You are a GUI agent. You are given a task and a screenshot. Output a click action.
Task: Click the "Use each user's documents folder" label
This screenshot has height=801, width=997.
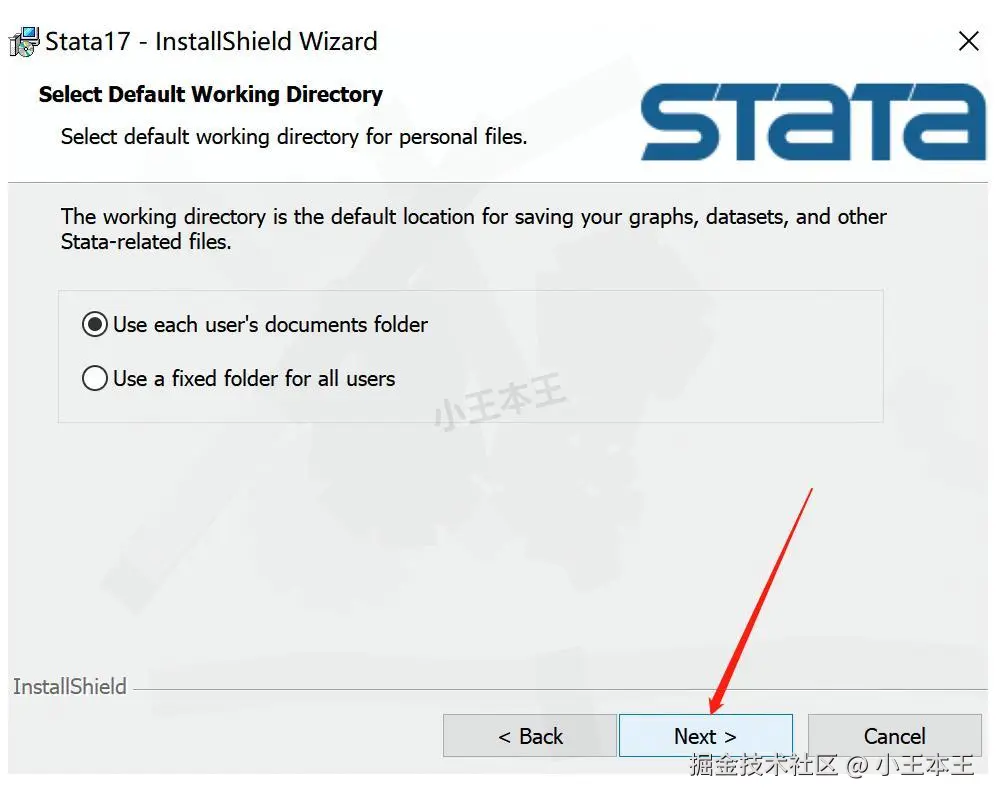(270, 325)
